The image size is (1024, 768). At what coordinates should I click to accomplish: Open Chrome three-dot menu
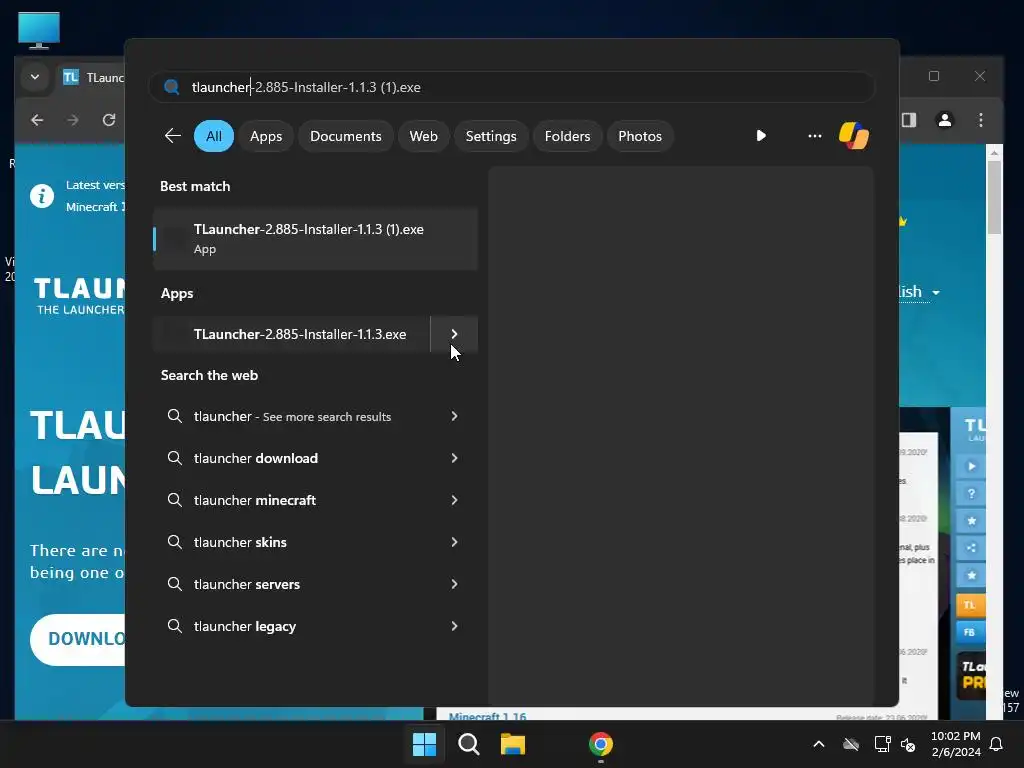point(980,120)
